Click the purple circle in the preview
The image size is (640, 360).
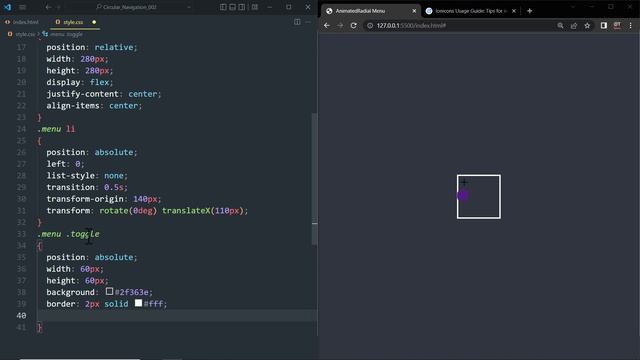click(462, 196)
